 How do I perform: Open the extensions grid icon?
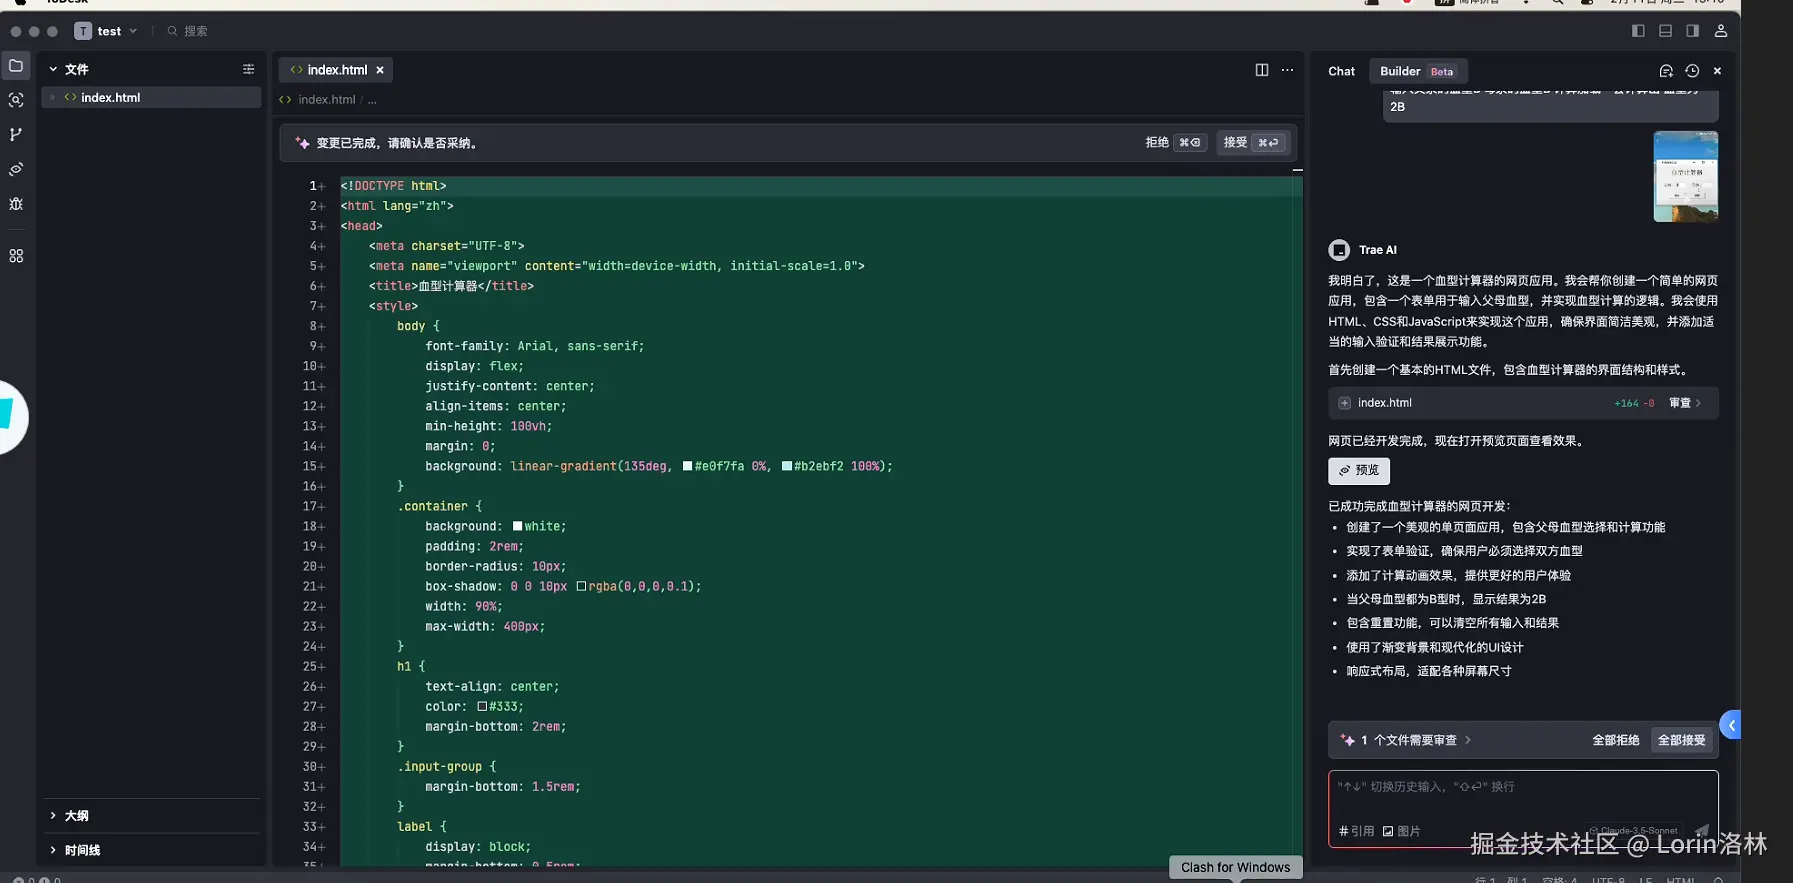(x=16, y=256)
